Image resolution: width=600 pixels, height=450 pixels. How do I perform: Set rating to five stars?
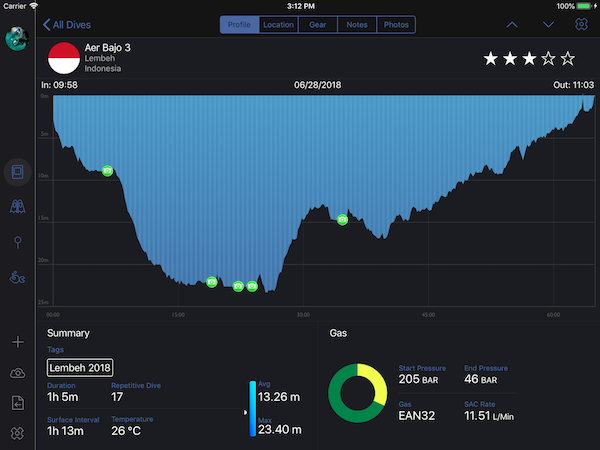click(568, 59)
